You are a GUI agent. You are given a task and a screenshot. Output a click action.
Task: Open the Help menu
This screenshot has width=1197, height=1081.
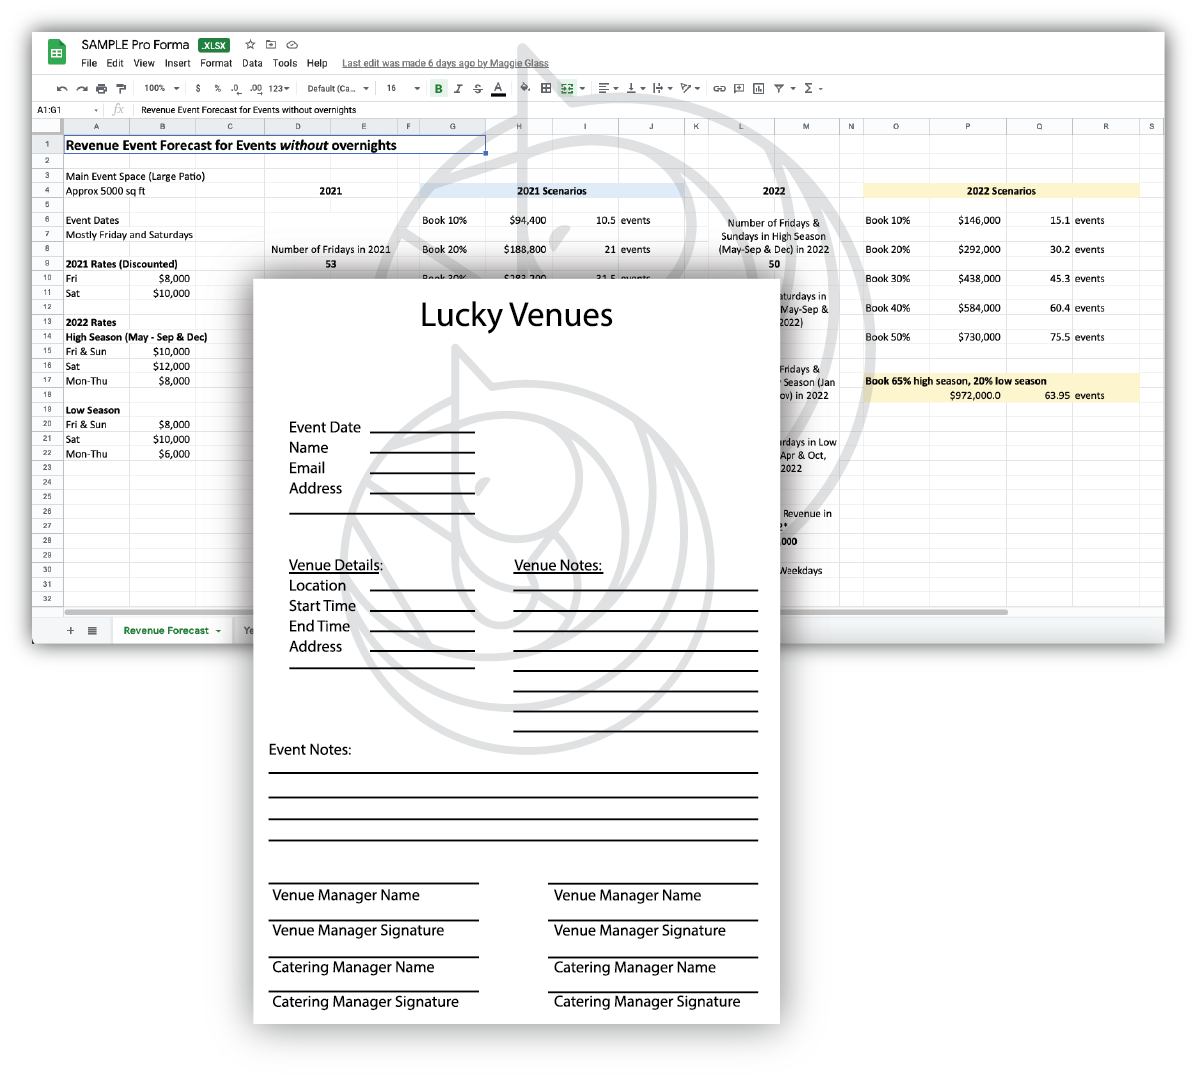pyautogui.click(x=317, y=63)
